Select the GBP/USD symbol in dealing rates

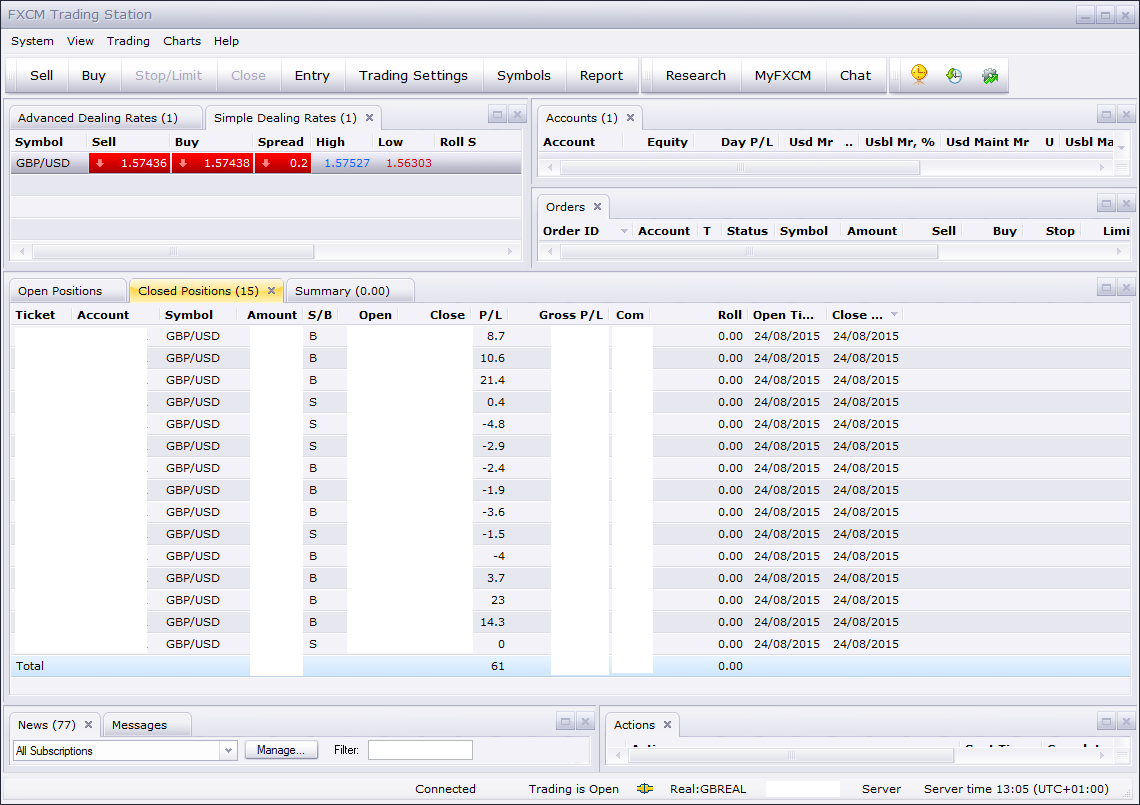click(x=43, y=163)
